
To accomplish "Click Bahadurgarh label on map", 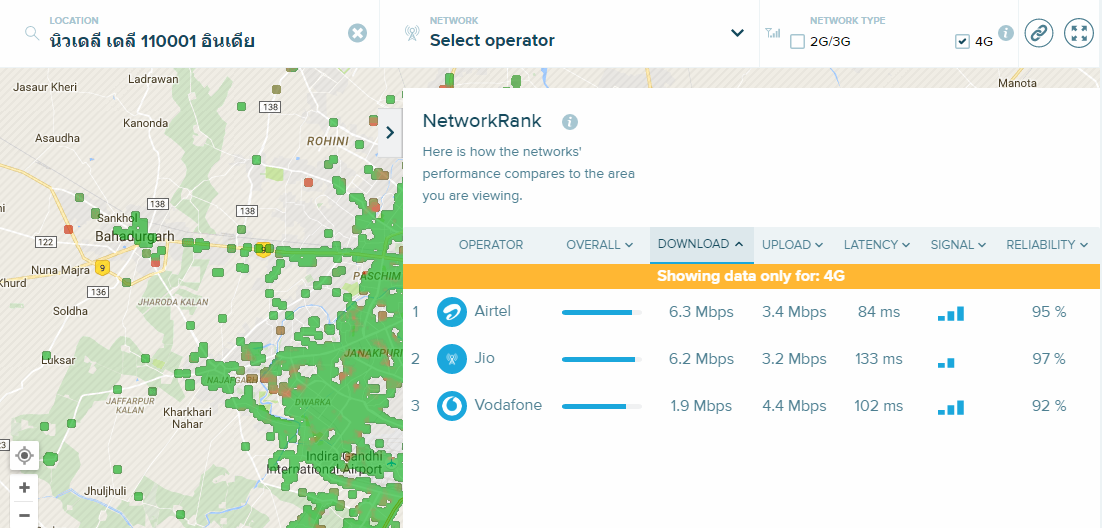I will [x=134, y=237].
